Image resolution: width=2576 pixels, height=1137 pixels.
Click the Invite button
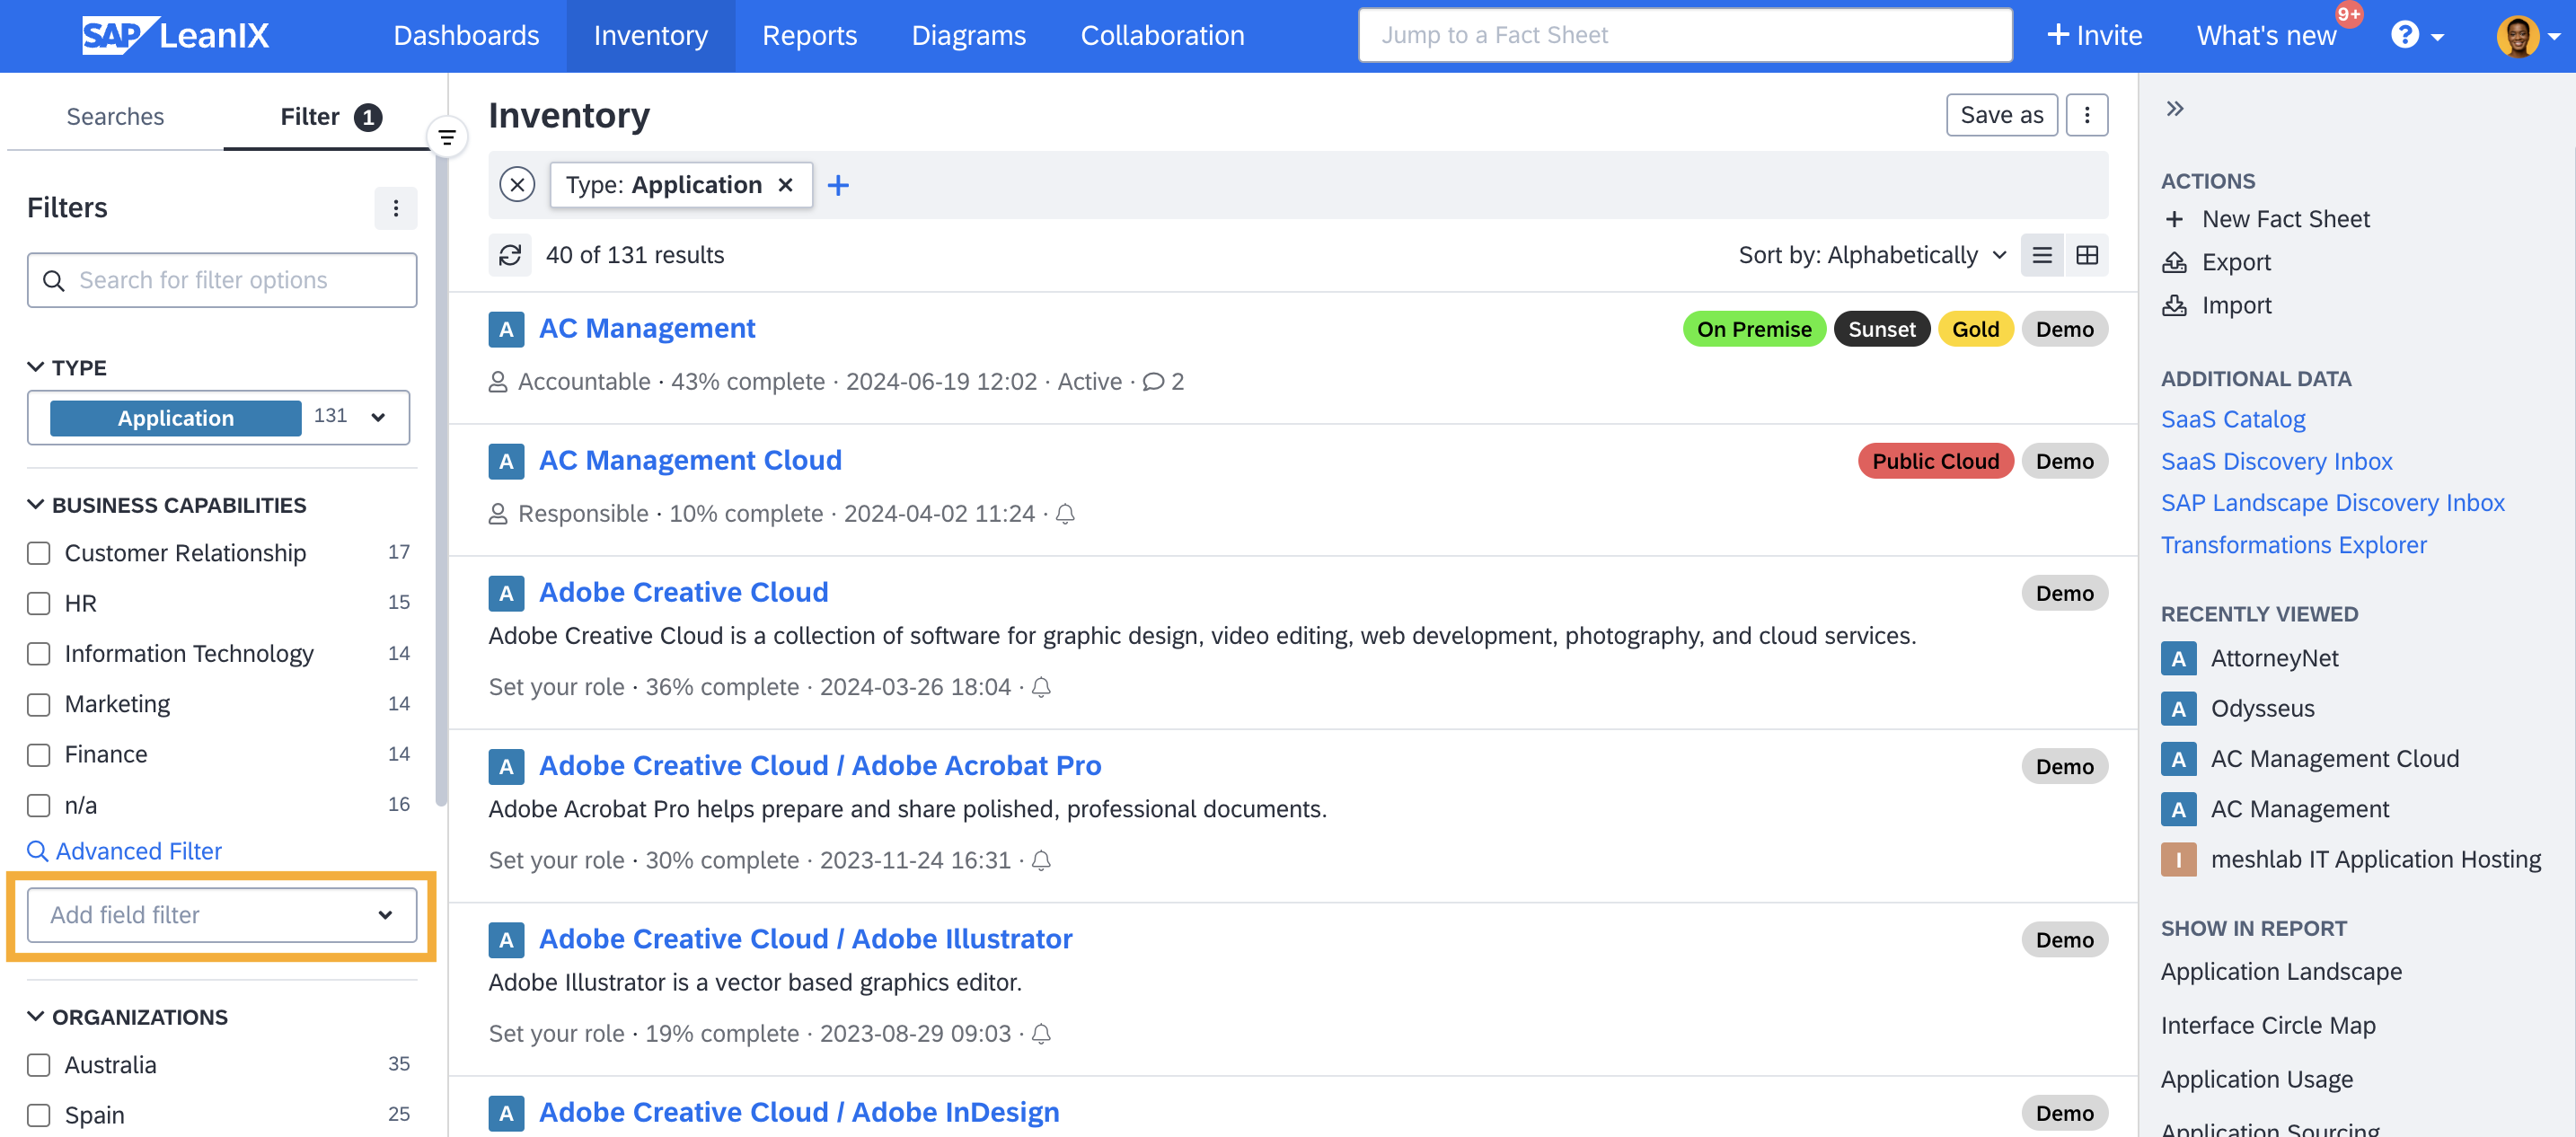point(2093,36)
